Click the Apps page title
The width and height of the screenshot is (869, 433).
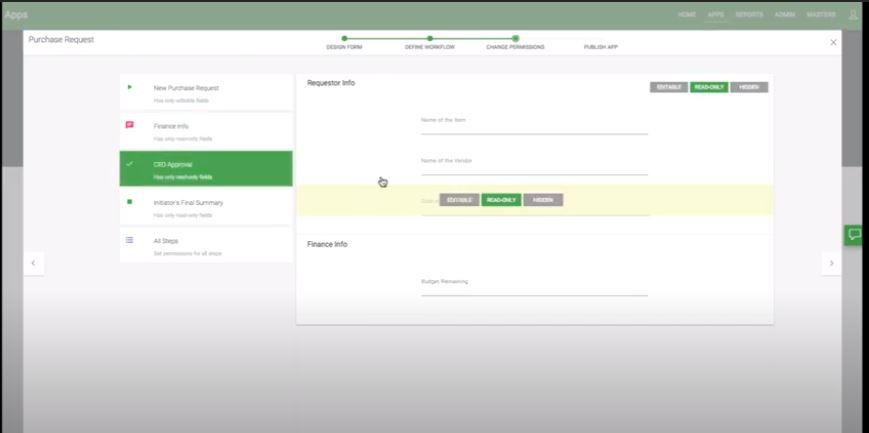16,14
